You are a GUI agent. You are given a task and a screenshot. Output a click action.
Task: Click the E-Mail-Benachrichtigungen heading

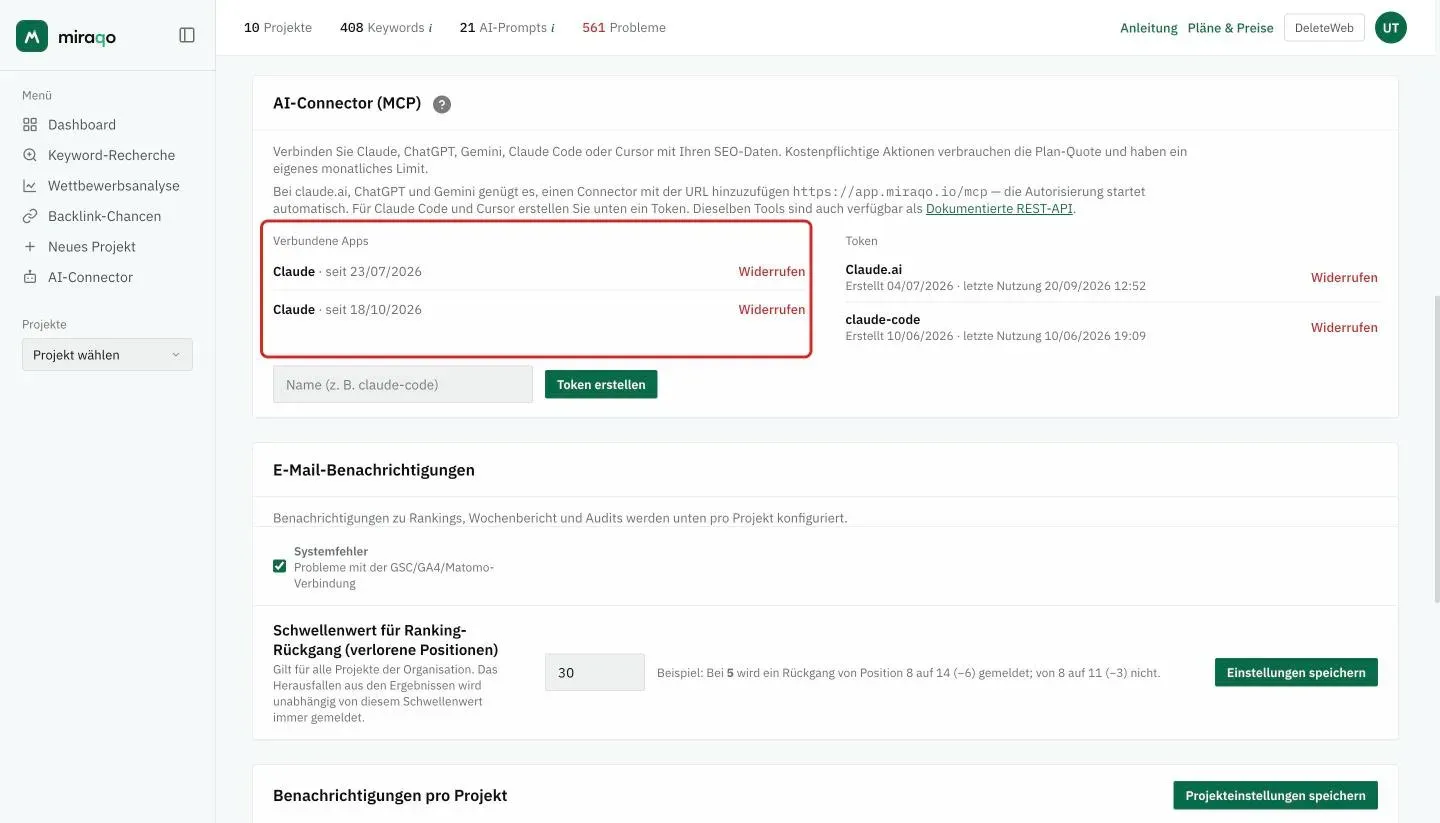tap(374, 470)
